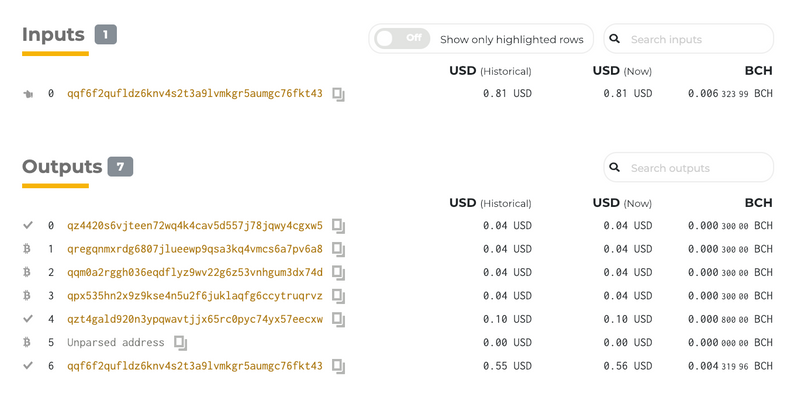Focus the Search inputs field

[x=689, y=39]
